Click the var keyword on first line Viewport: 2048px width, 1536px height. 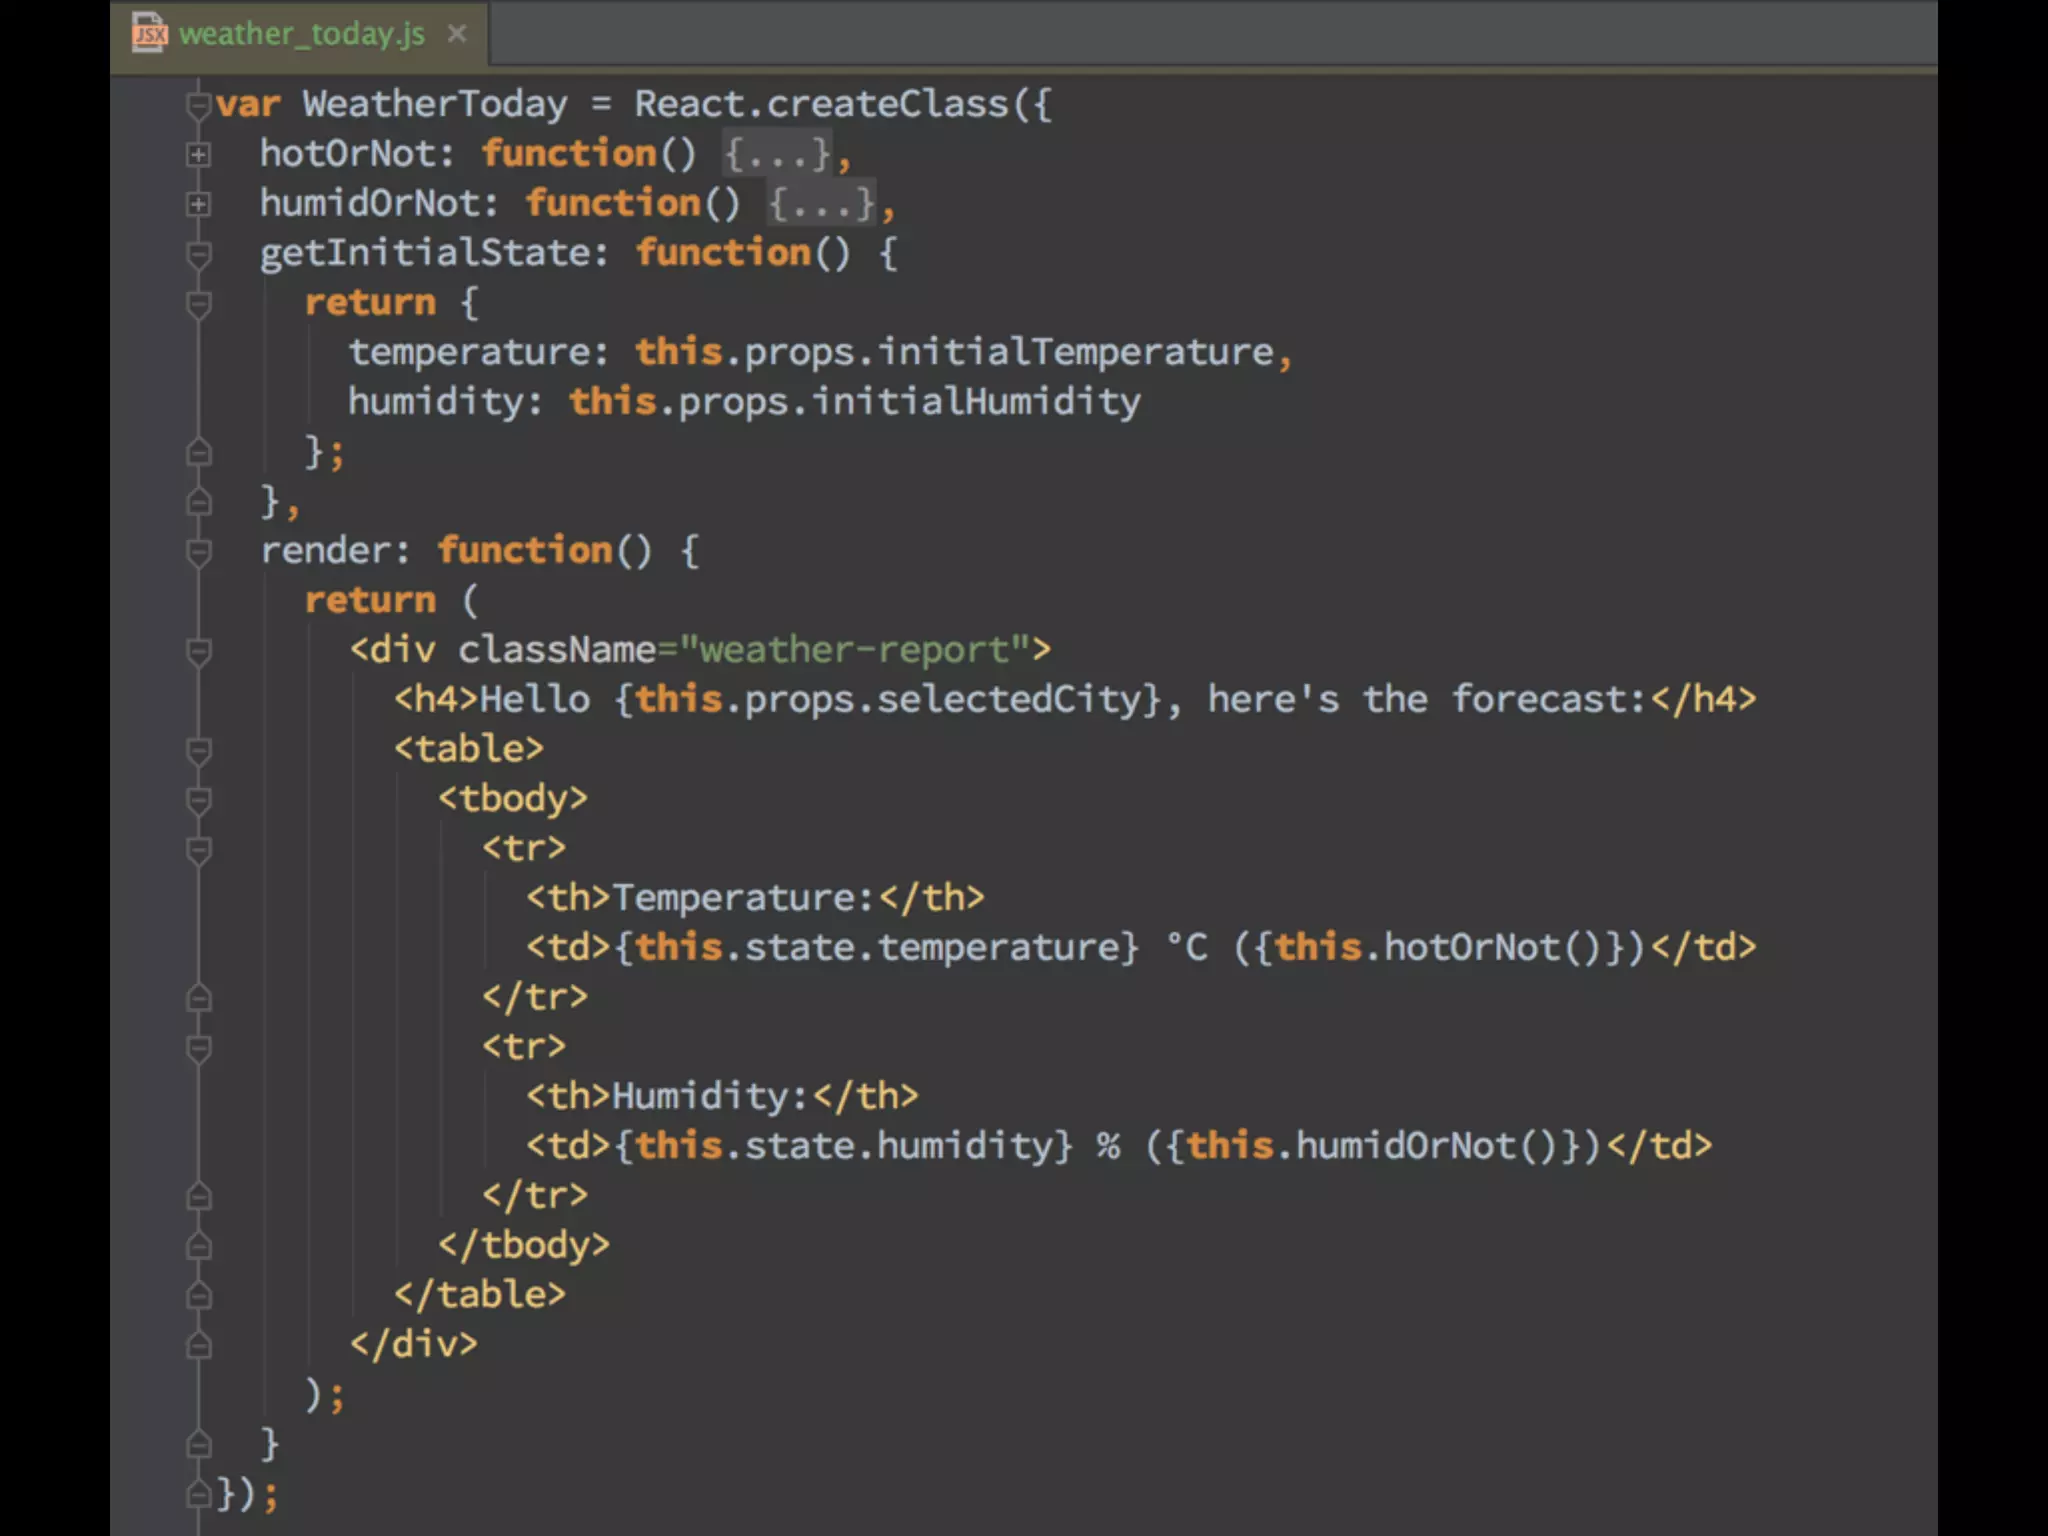(x=248, y=105)
